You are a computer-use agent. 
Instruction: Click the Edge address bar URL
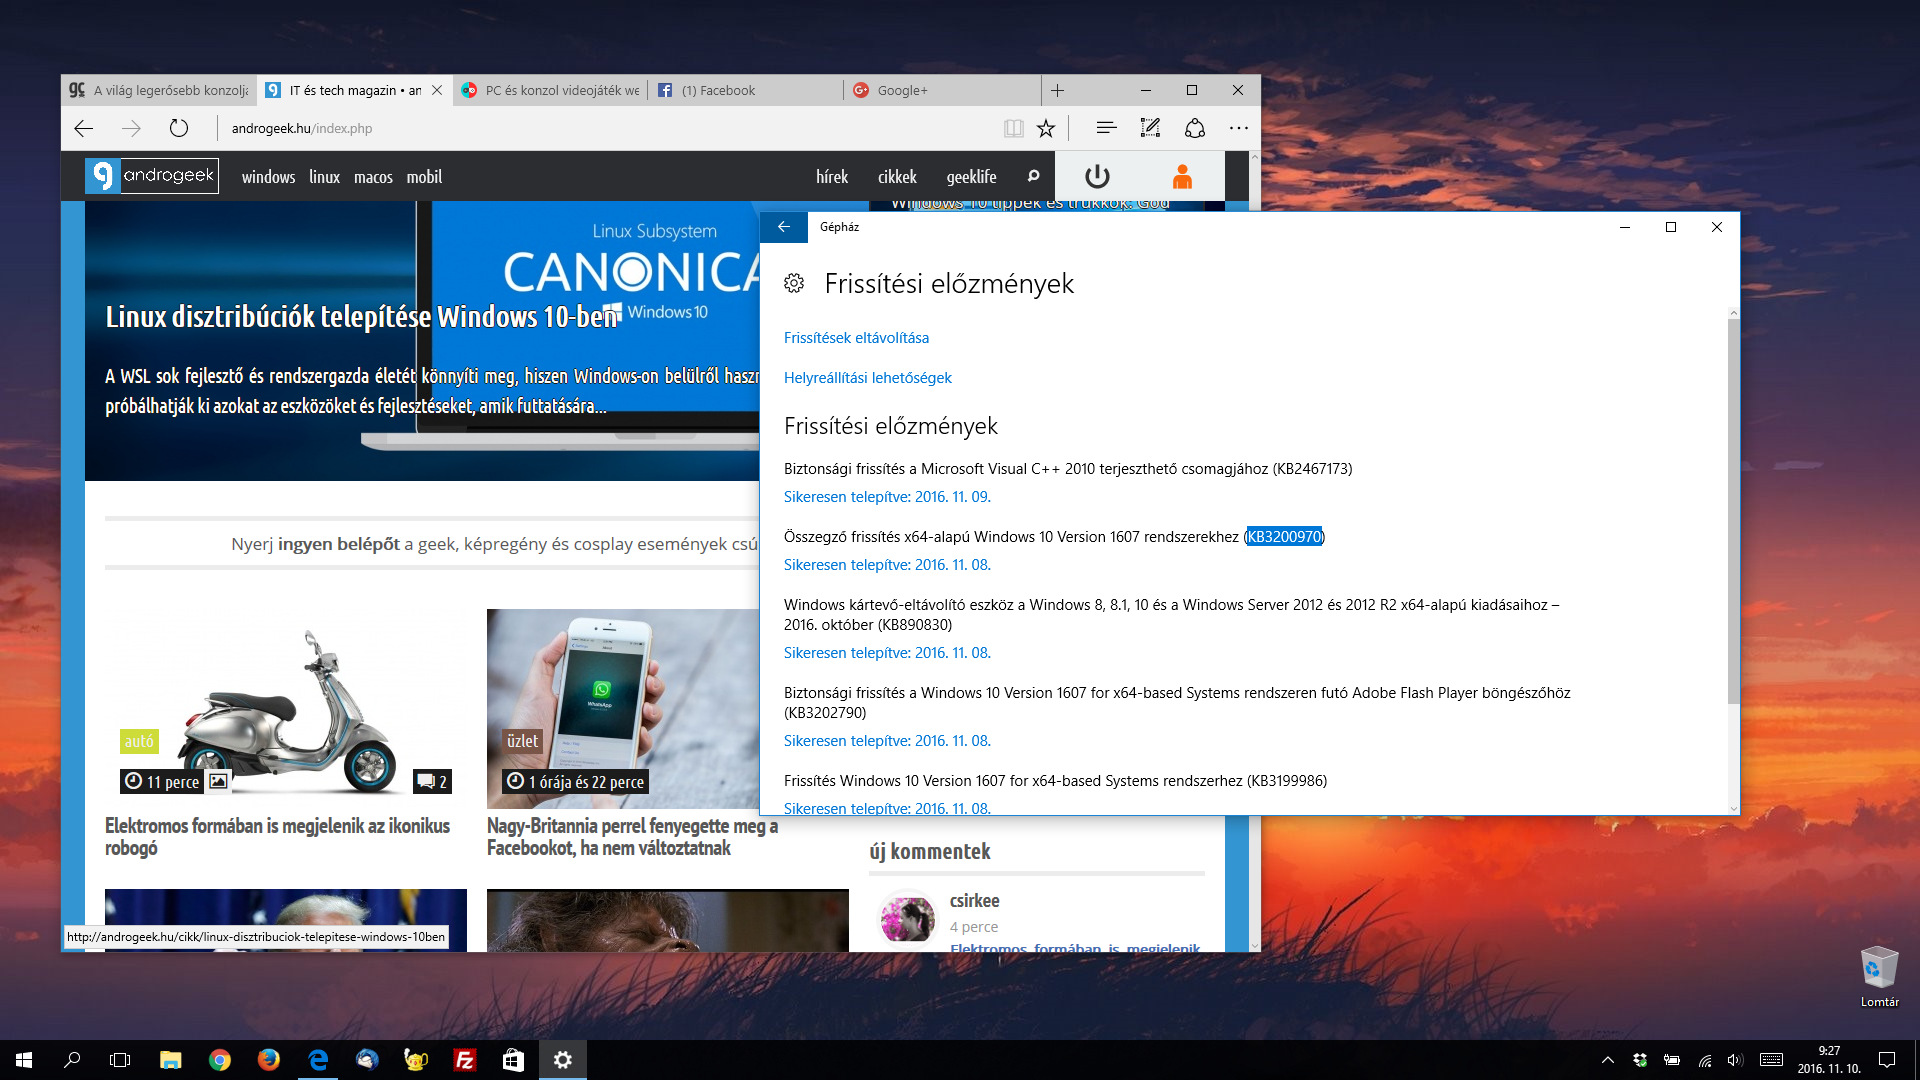tap(302, 128)
